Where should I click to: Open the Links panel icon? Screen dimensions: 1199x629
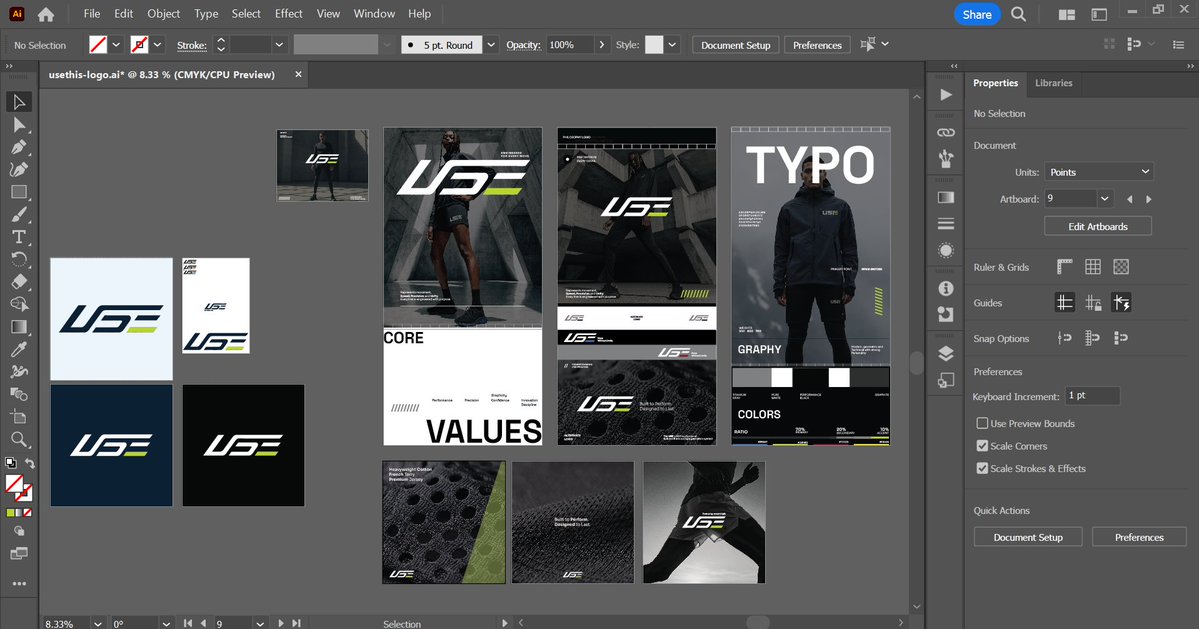point(946,132)
